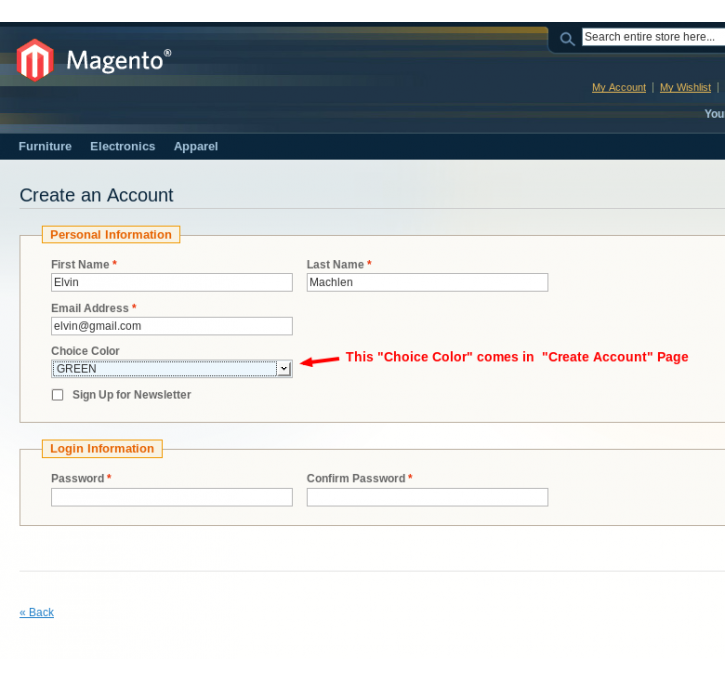Click the search magnifier icon
This screenshot has height=680, width=725.
click(567, 38)
